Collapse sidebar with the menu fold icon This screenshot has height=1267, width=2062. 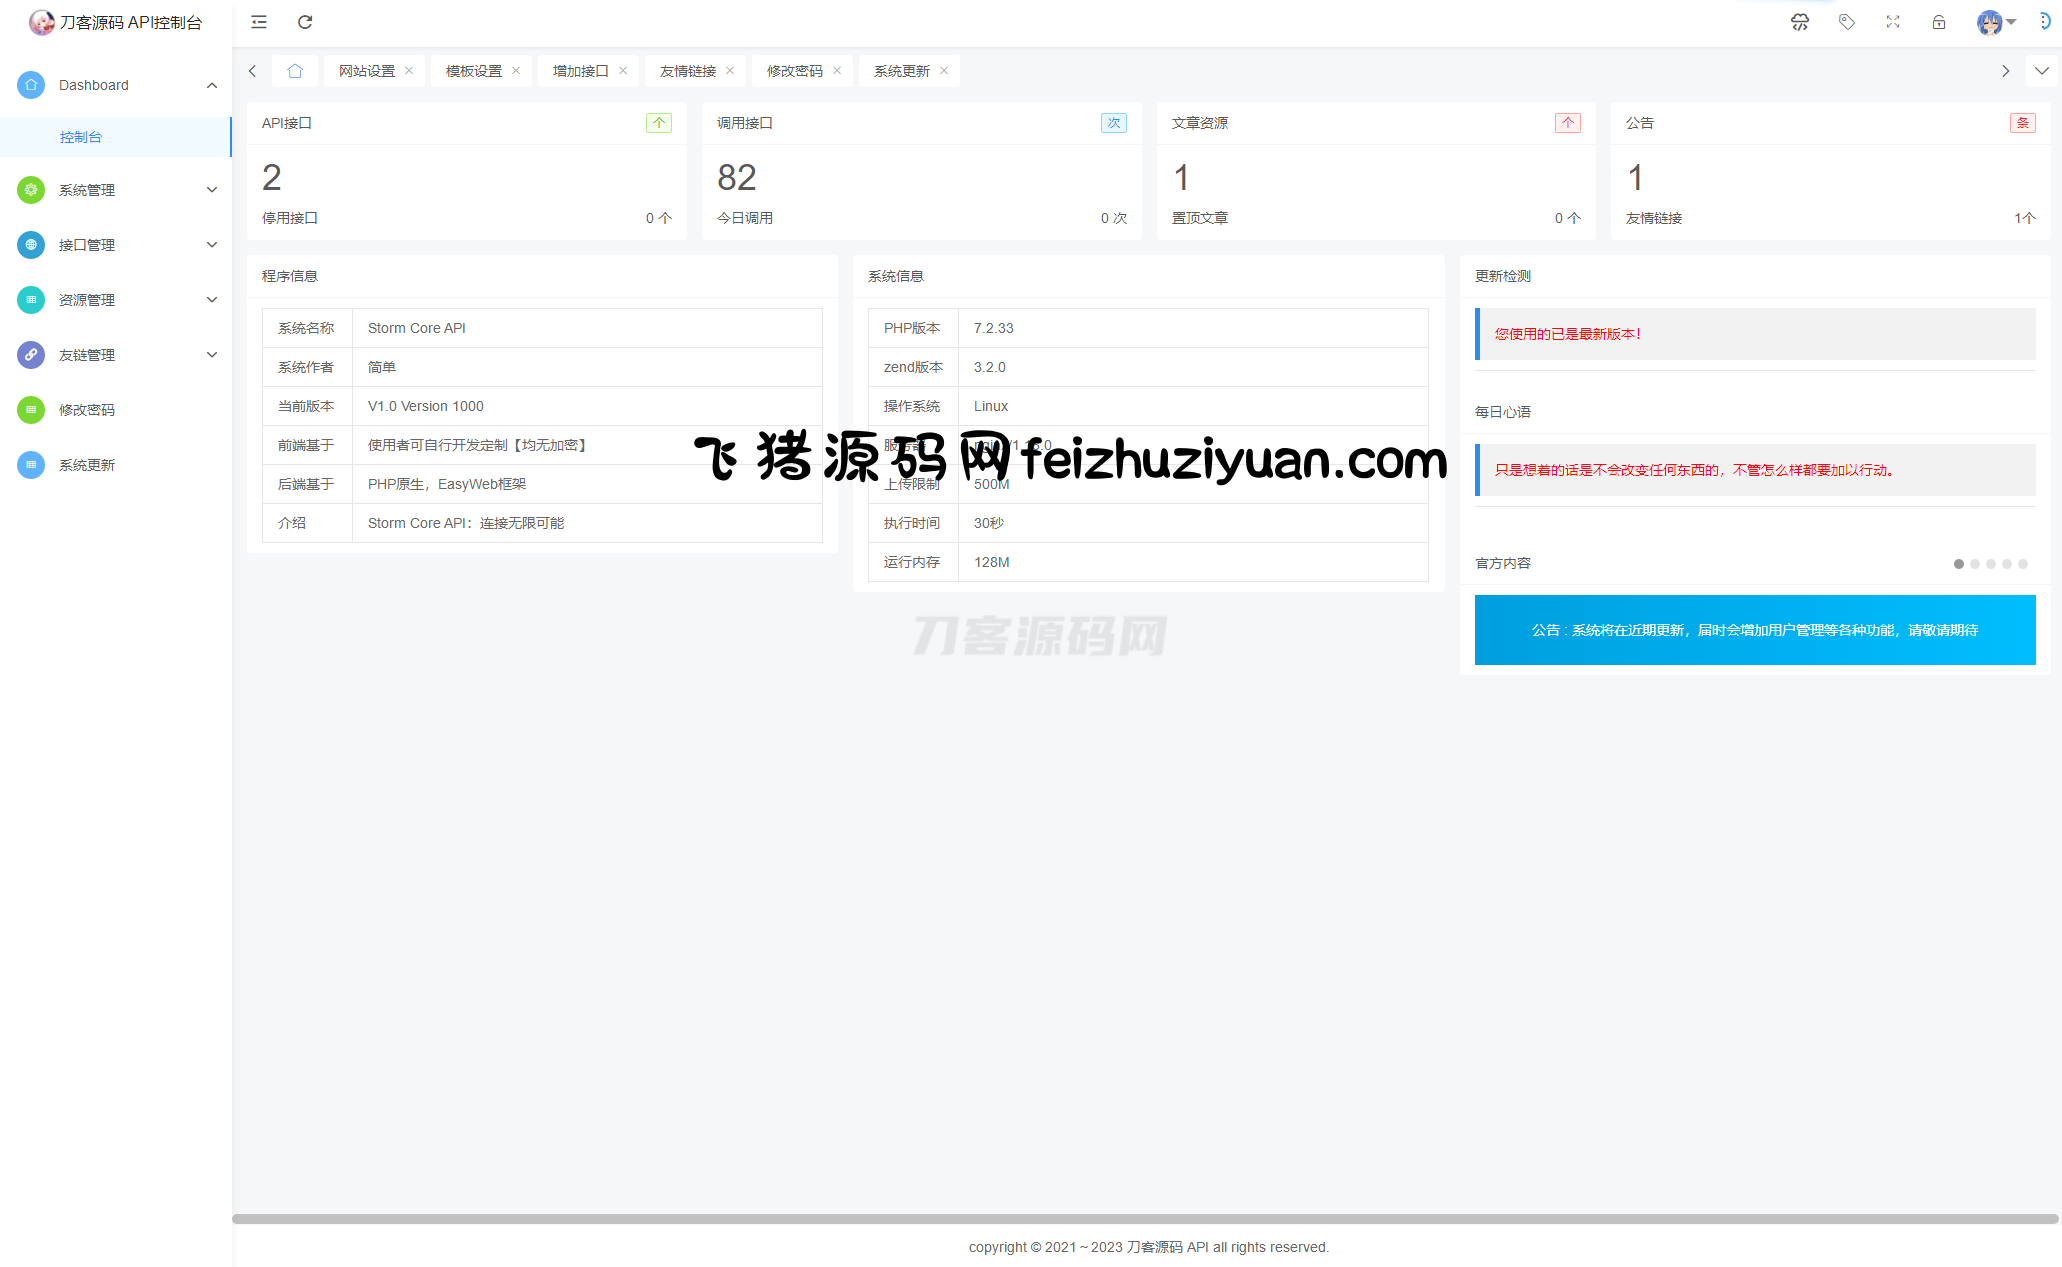pos(259,22)
